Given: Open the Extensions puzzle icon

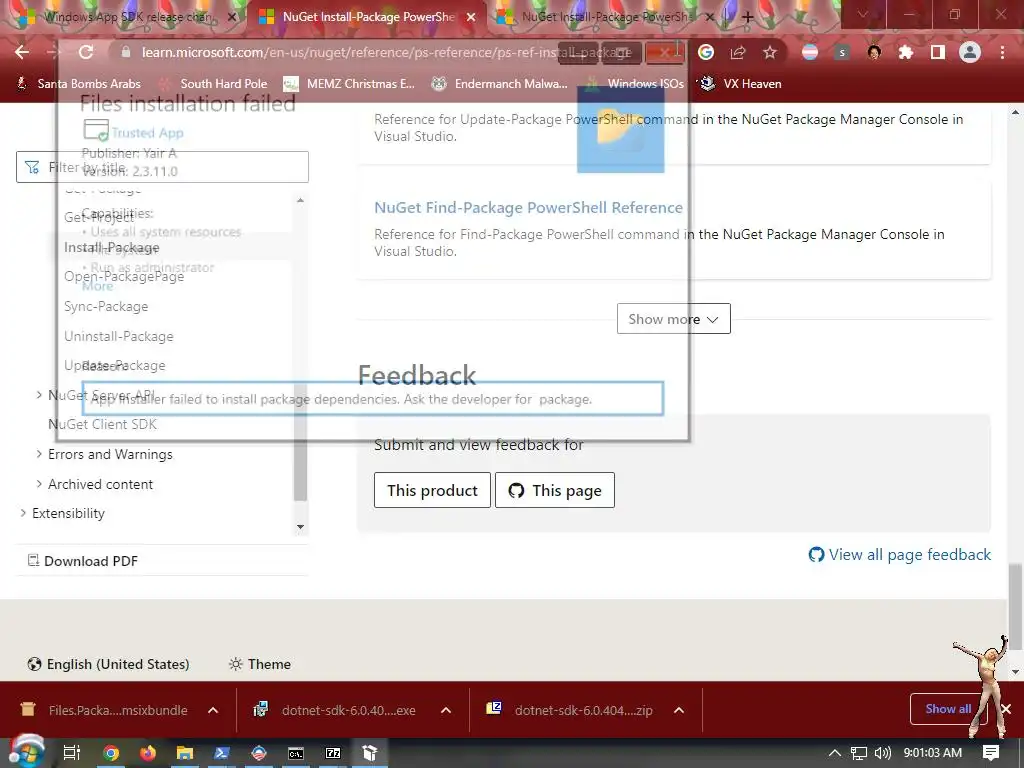Looking at the screenshot, I should 906,52.
